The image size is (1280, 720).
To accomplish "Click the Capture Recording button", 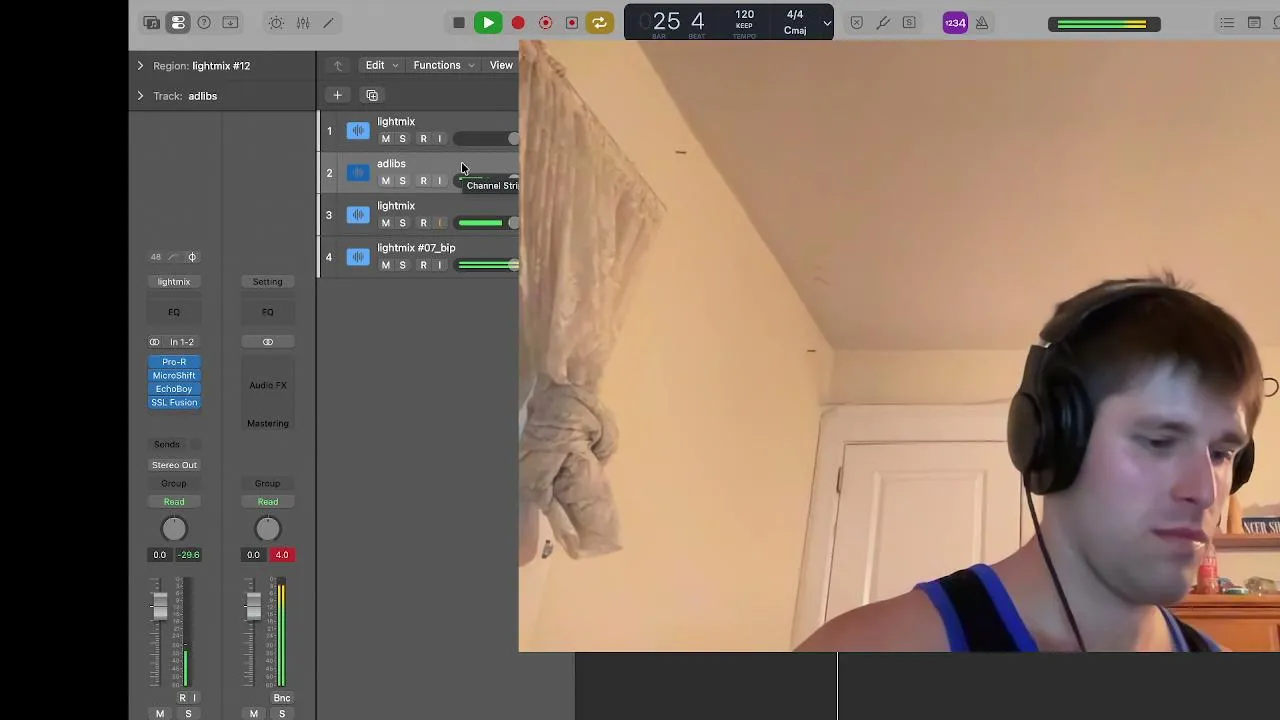I will 545,23.
